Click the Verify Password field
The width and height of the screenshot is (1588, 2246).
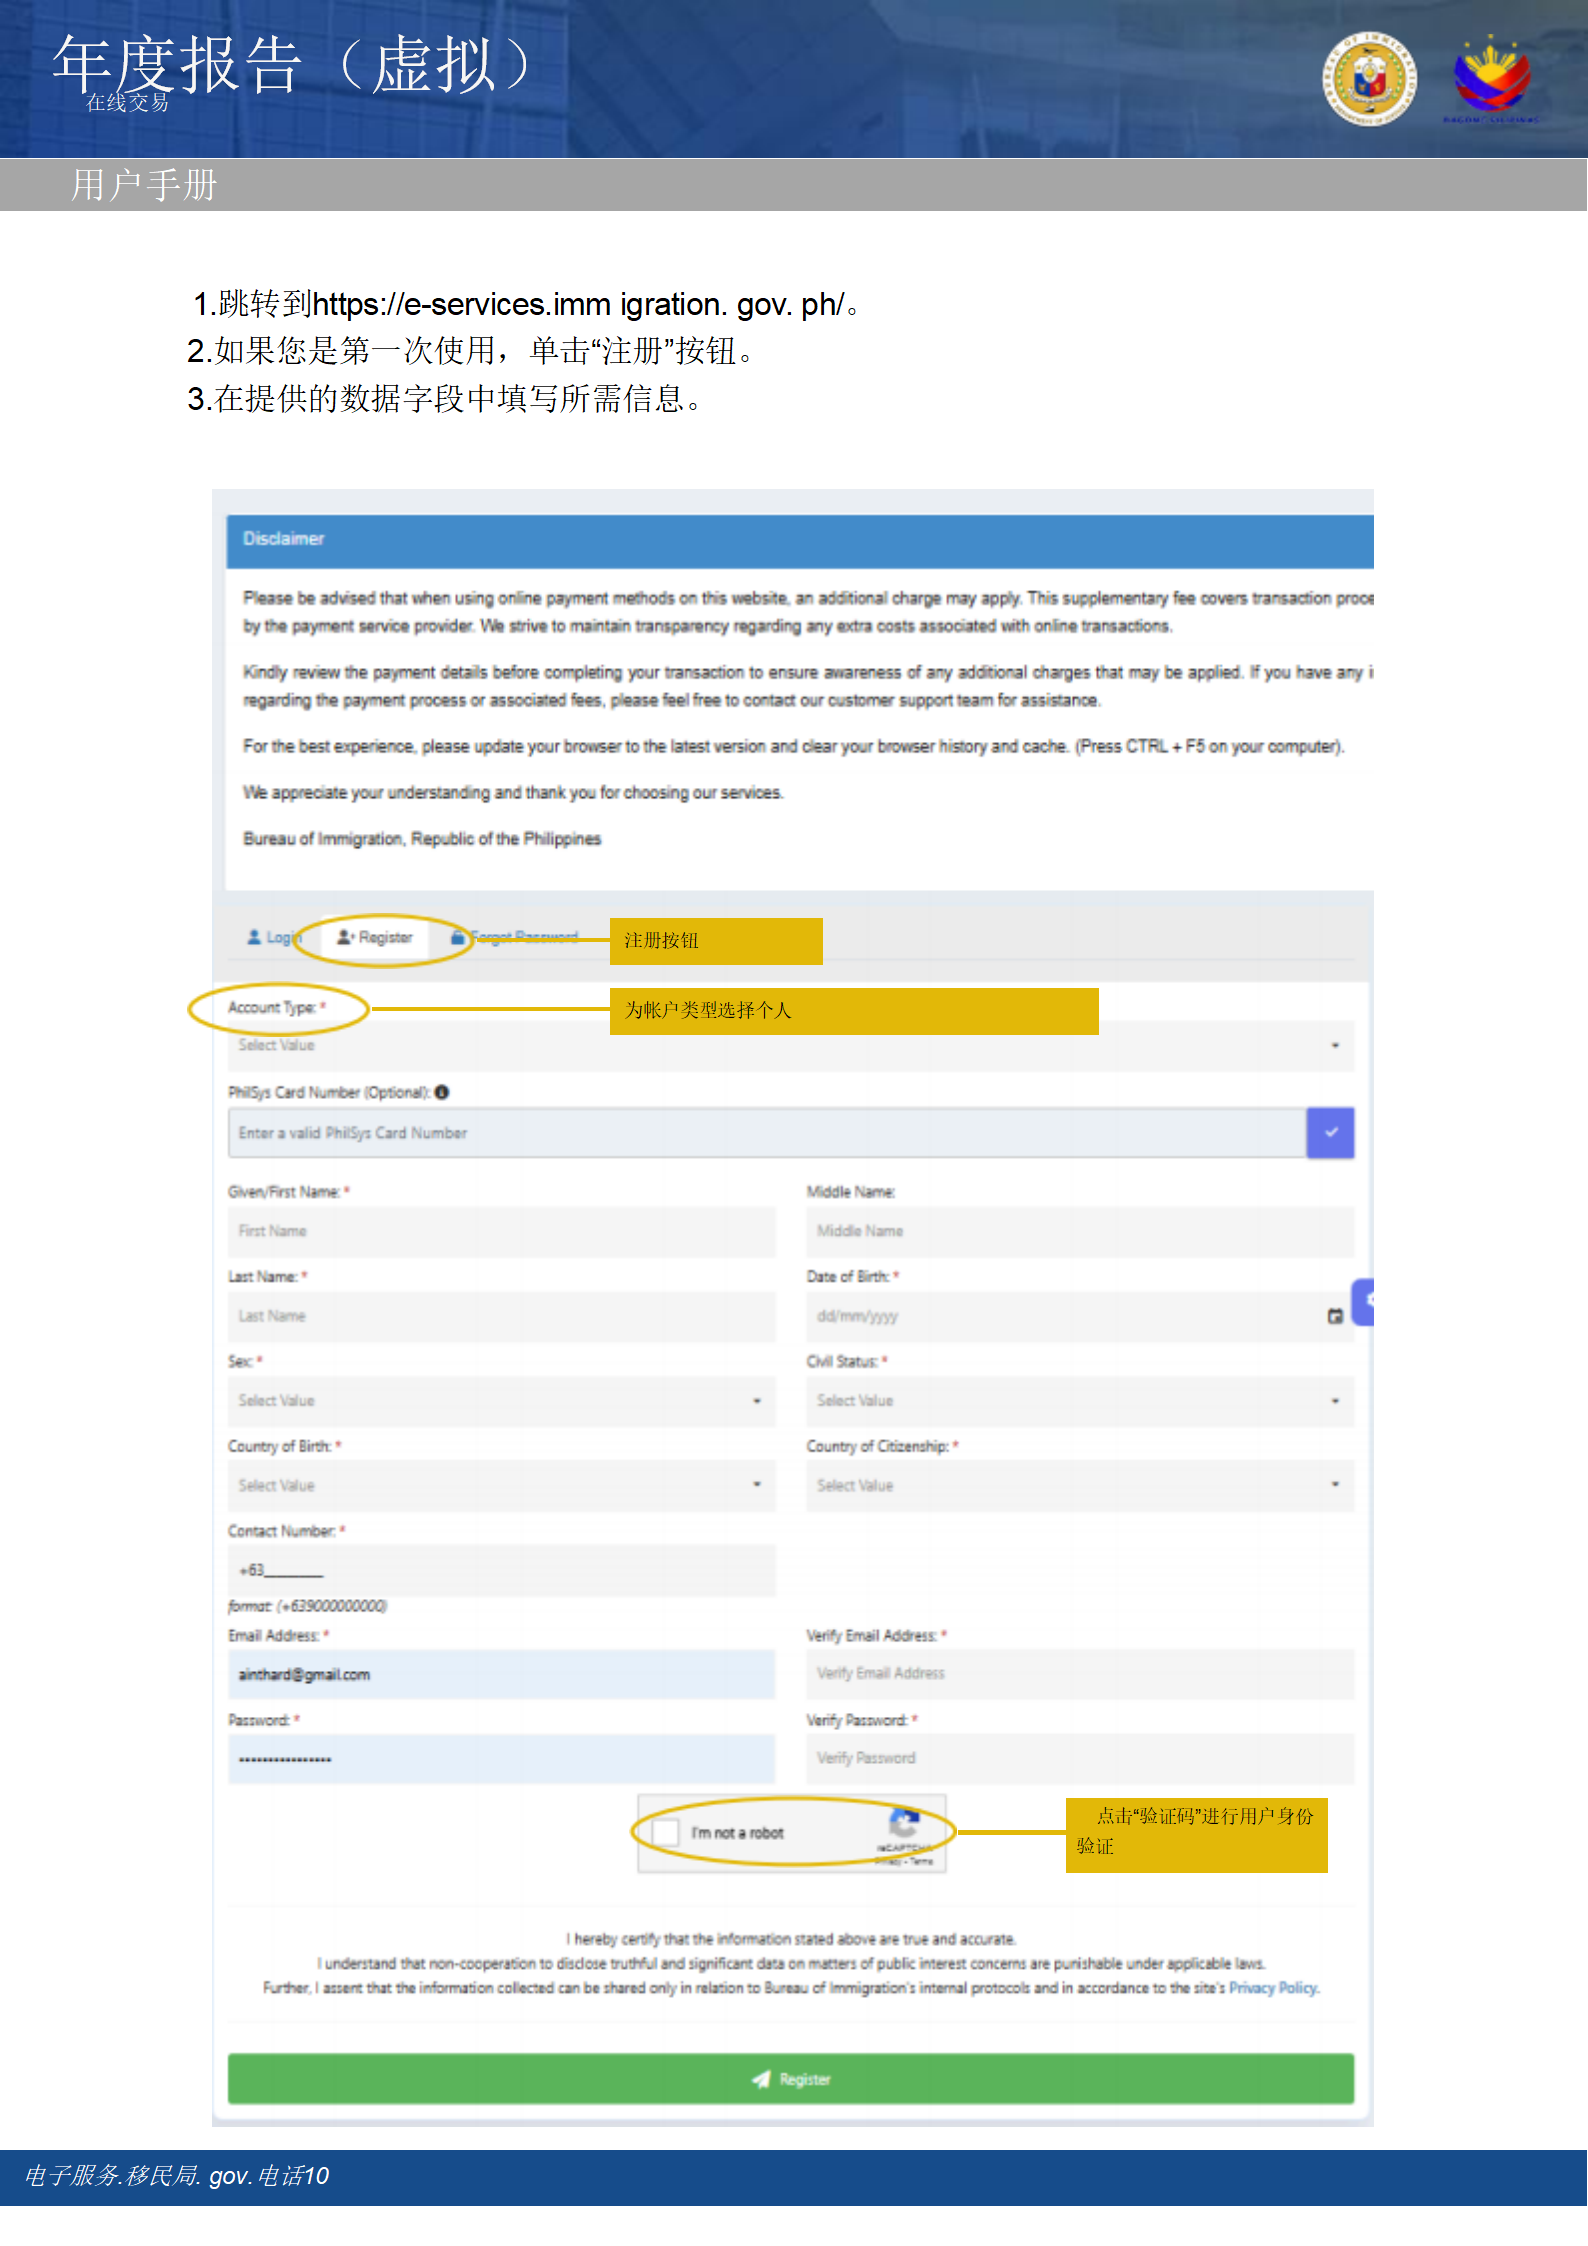pyautogui.click(x=1080, y=1759)
